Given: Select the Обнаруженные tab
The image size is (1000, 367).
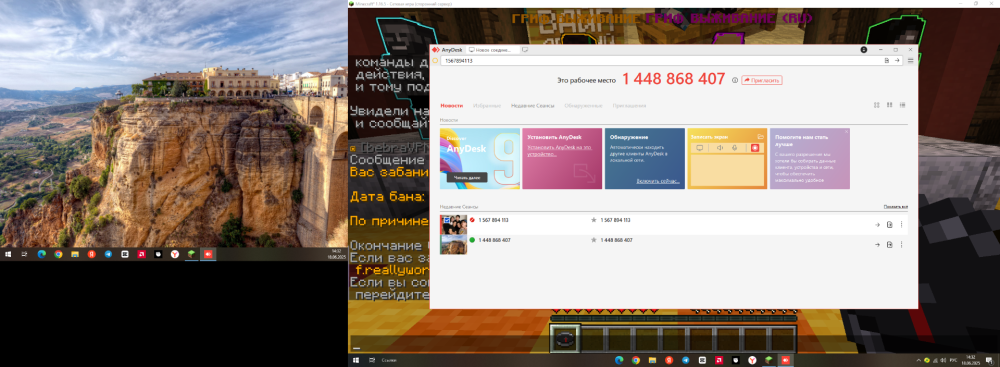Looking at the screenshot, I should coord(583,105).
